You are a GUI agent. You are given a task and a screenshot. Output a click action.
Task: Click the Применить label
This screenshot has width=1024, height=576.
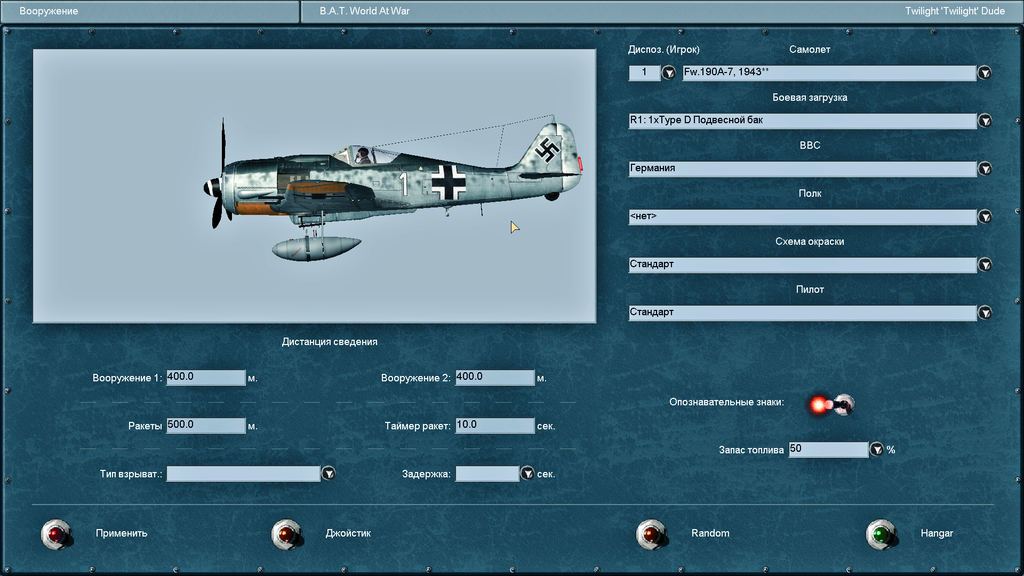coord(121,534)
